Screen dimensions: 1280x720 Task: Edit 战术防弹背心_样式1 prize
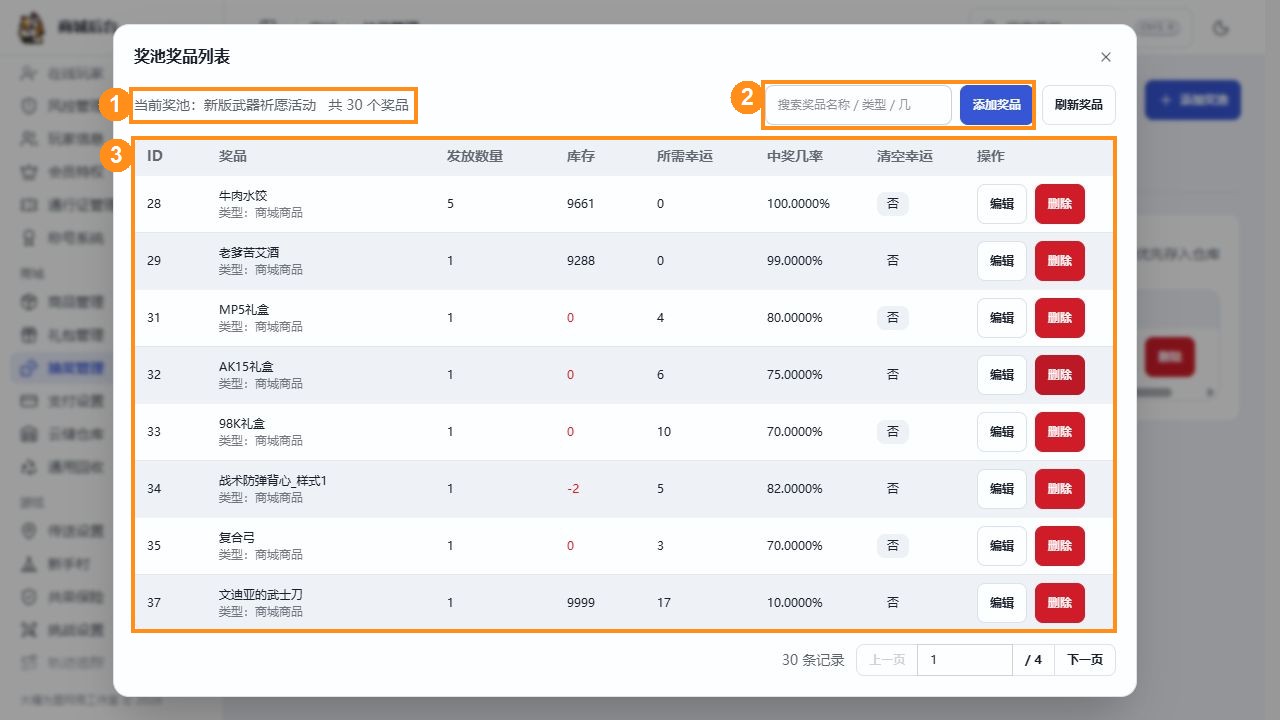click(x=1002, y=489)
